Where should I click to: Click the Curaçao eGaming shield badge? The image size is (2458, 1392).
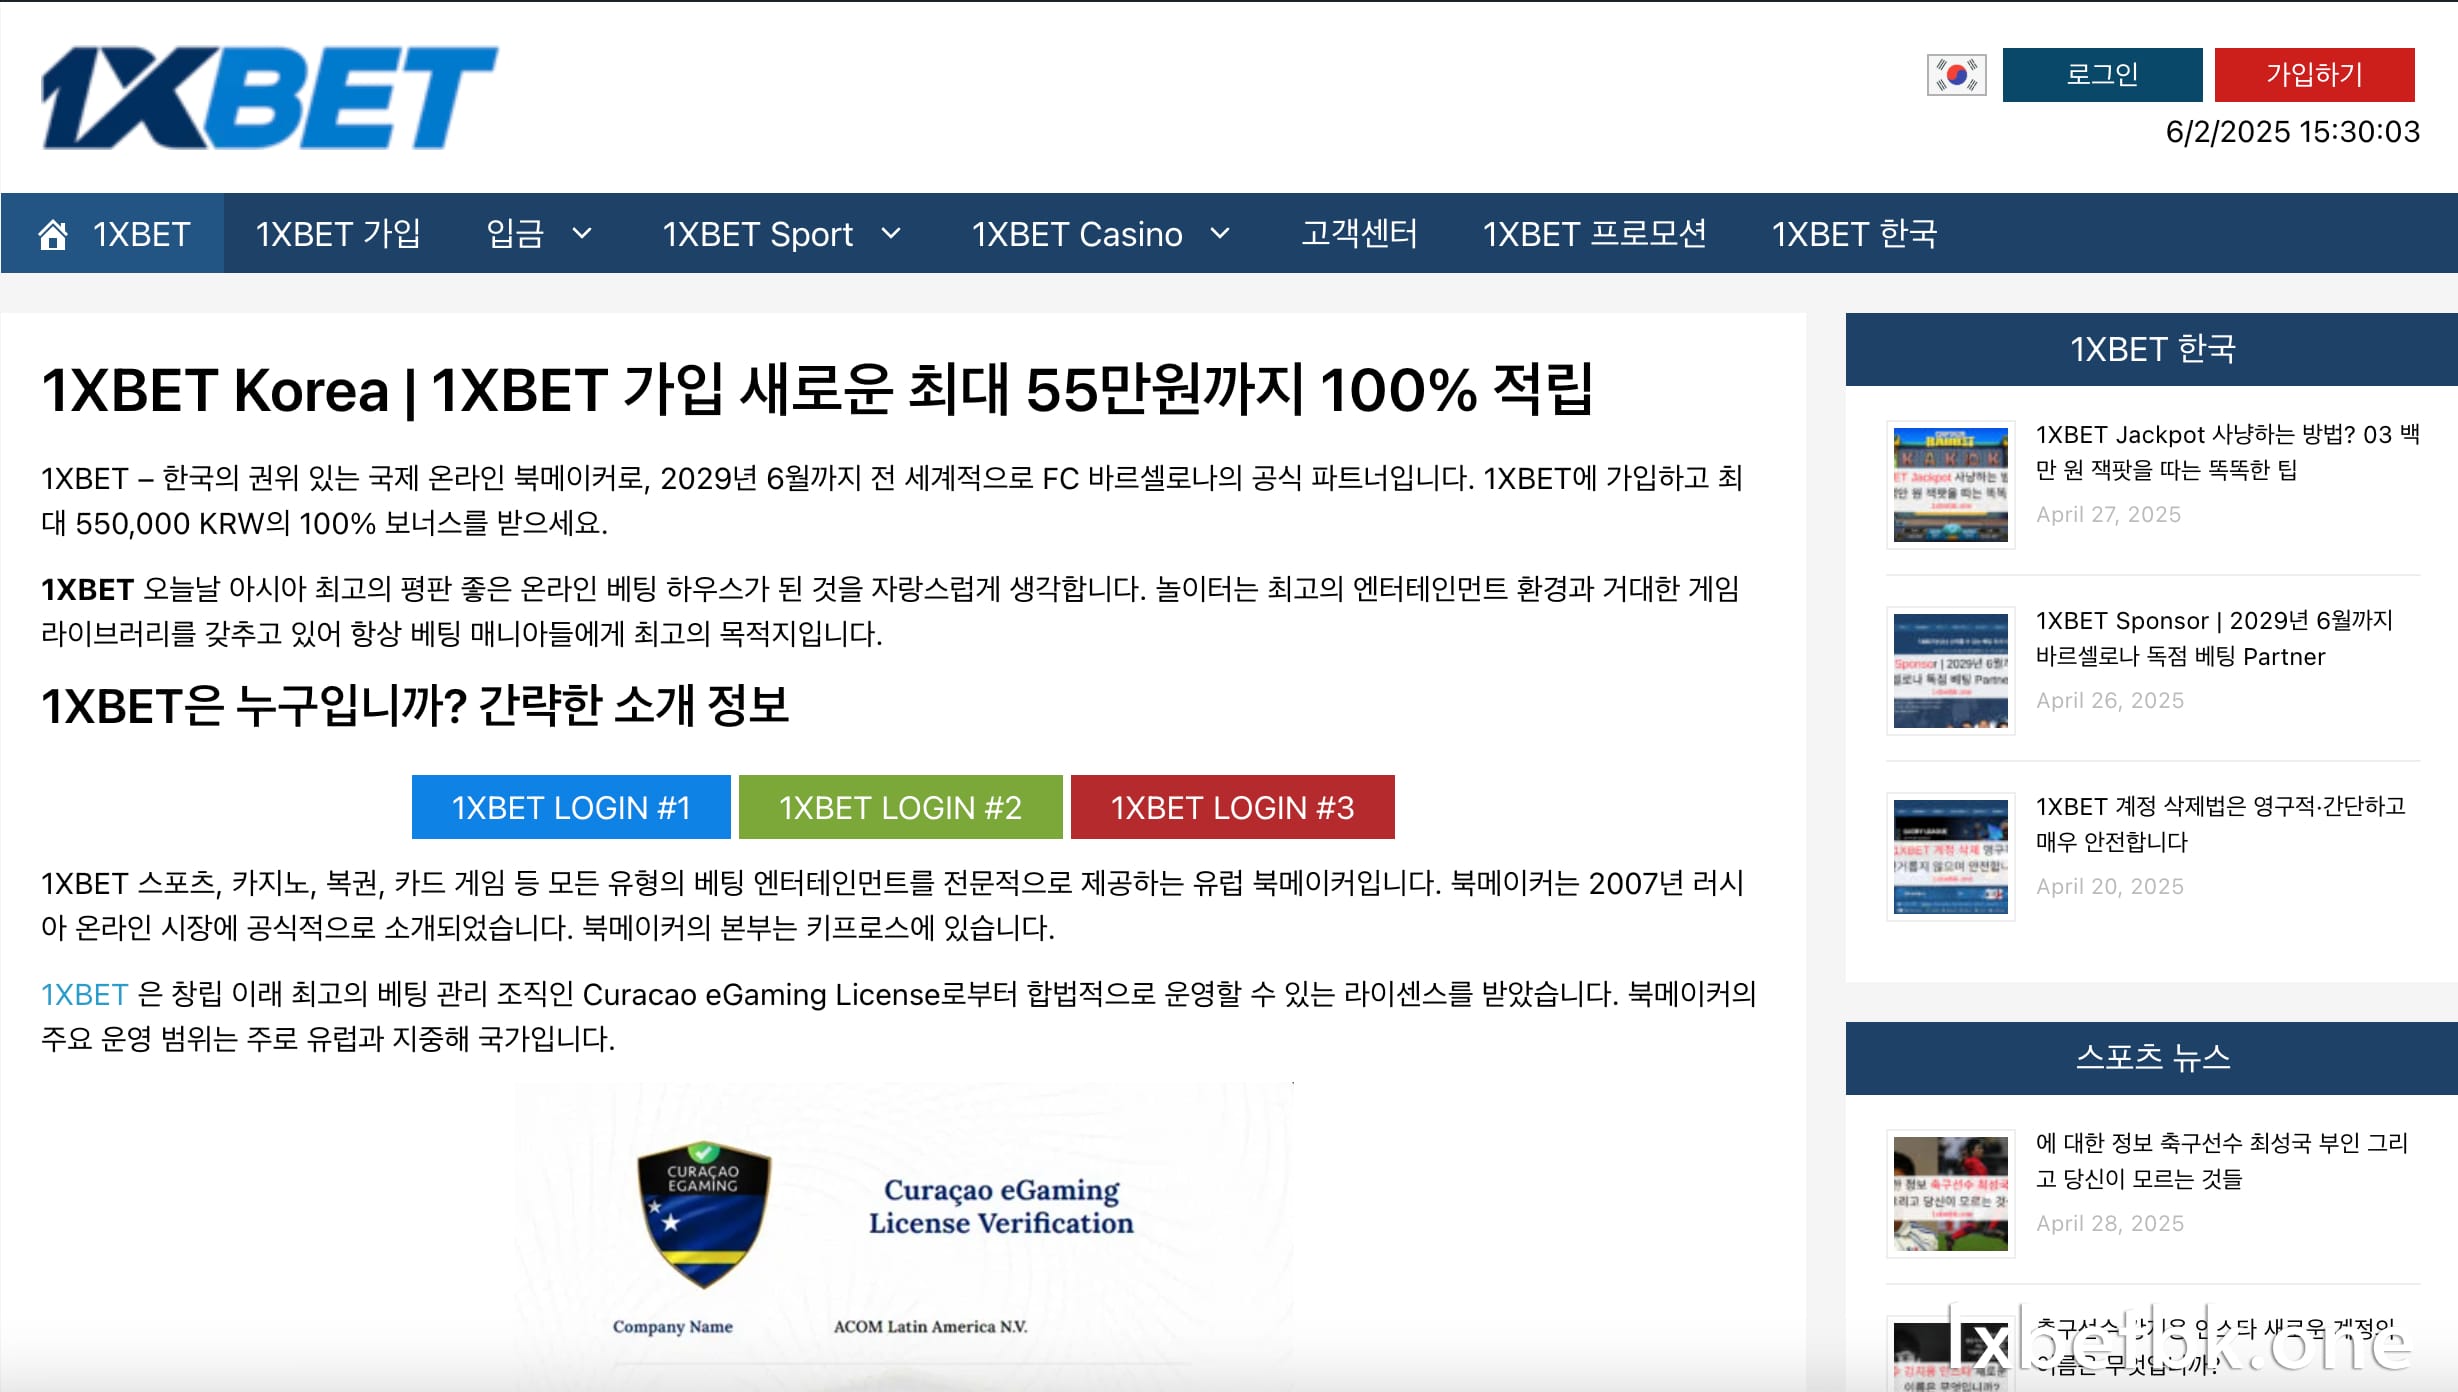[704, 1215]
